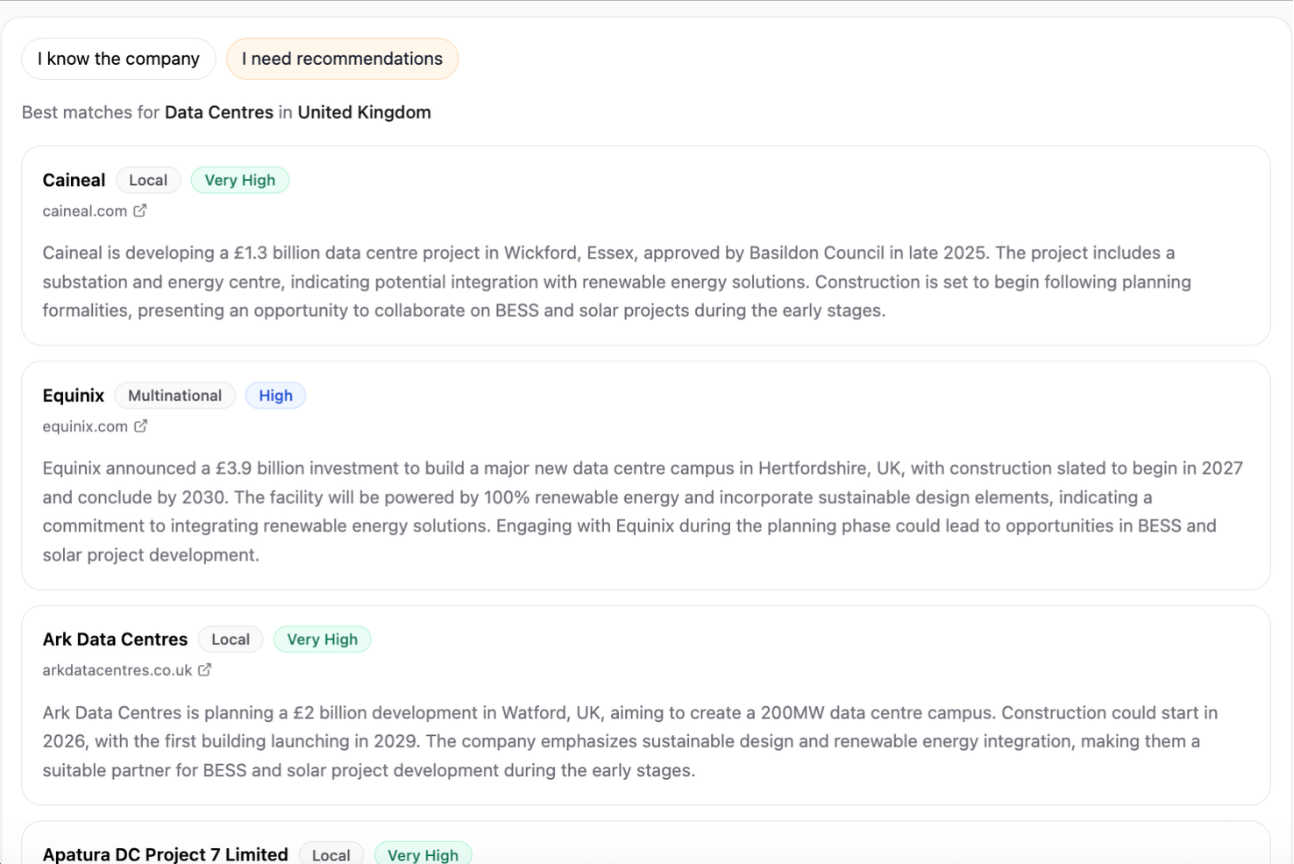Select the "I know the company" option
Viewport: 1294px width, 864px height.
[119, 59]
